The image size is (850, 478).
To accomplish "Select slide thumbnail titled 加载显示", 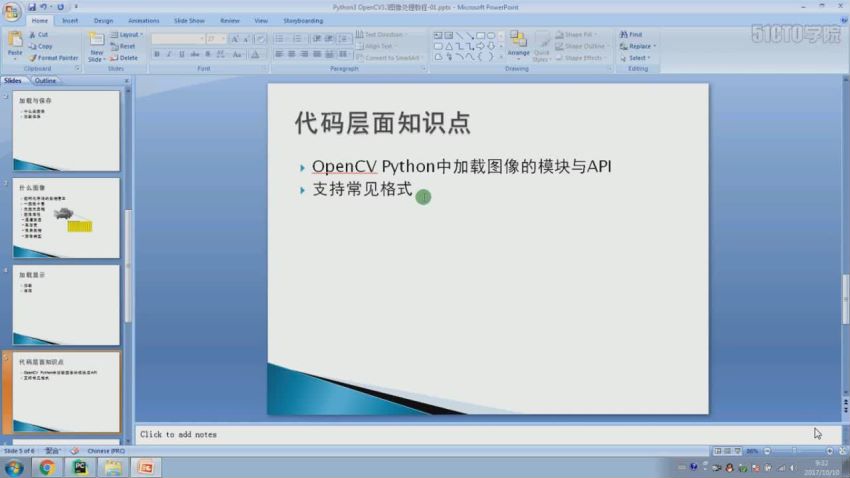I will pyautogui.click(x=66, y=305).
